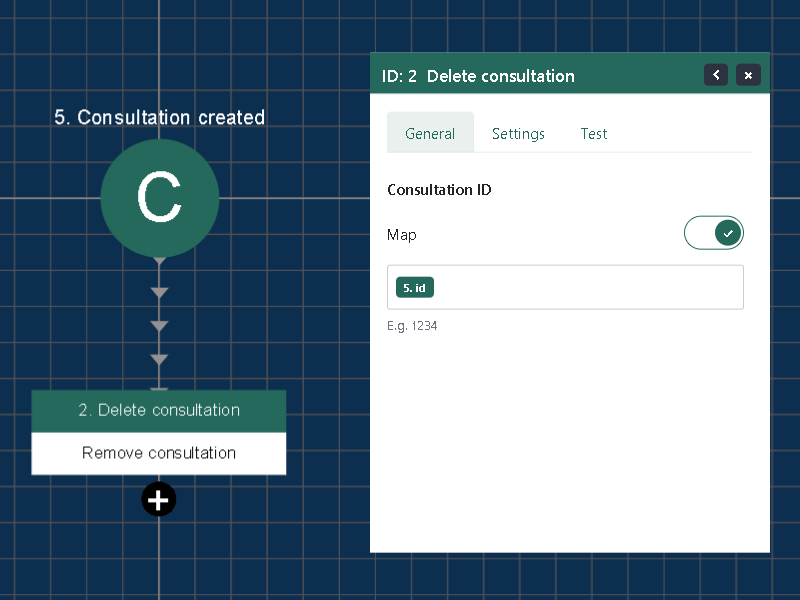
Task: Click the 5. Consultation created label
Action: point(160,117)
